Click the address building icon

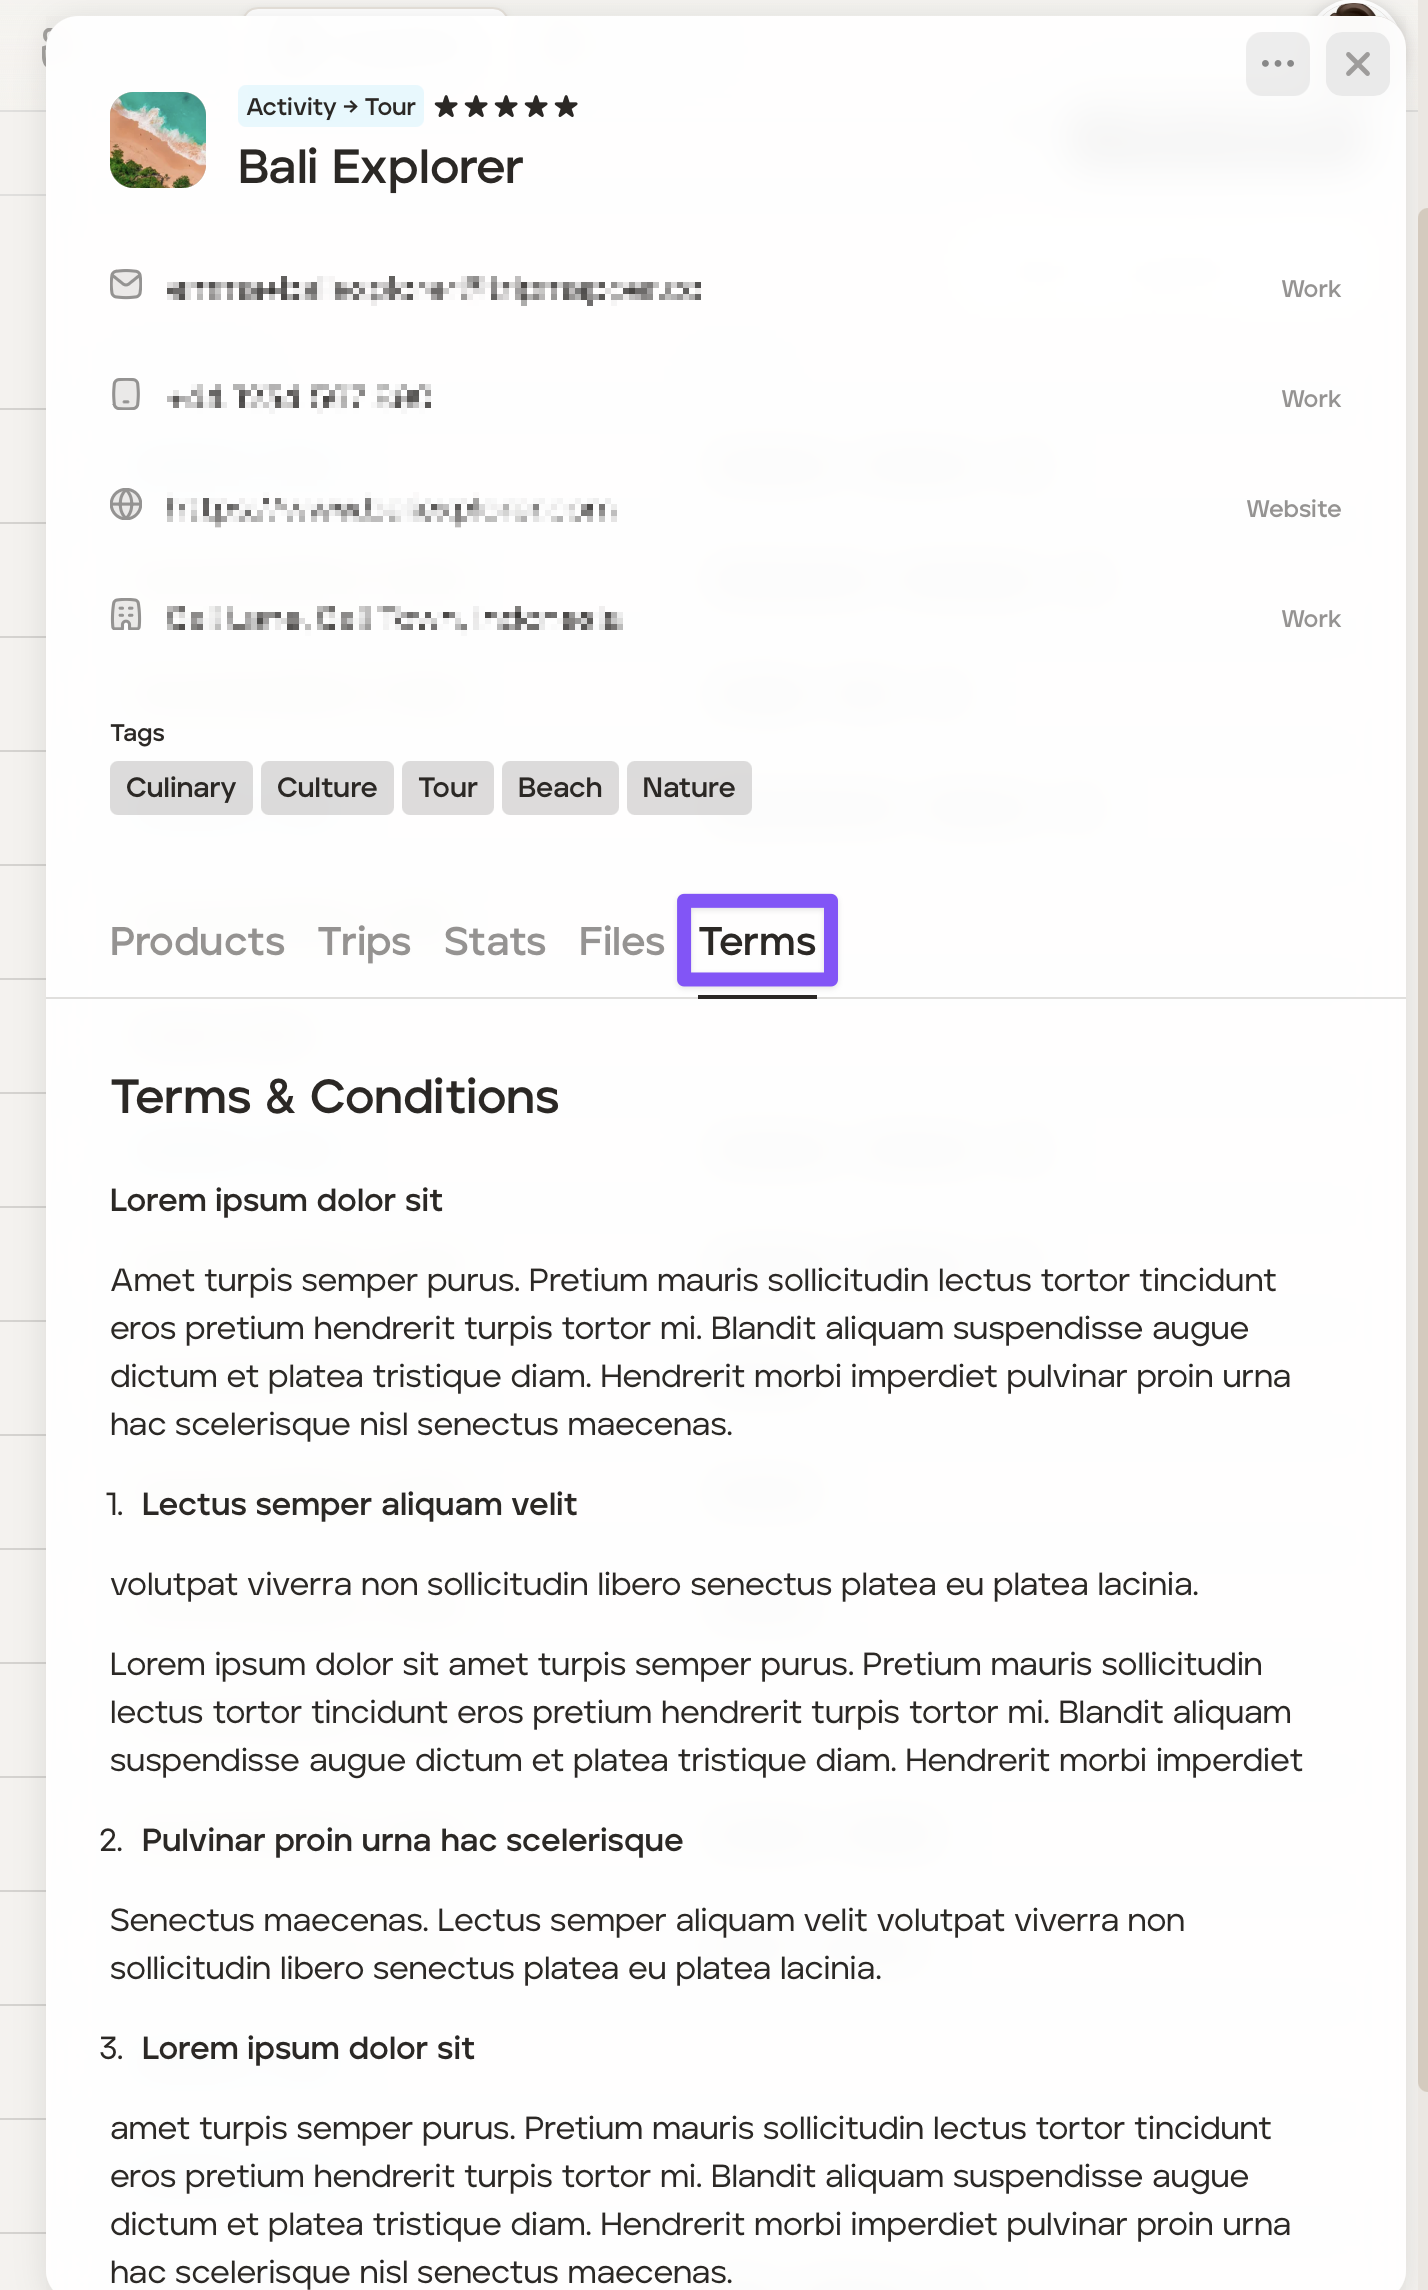(x=126, y=615)
